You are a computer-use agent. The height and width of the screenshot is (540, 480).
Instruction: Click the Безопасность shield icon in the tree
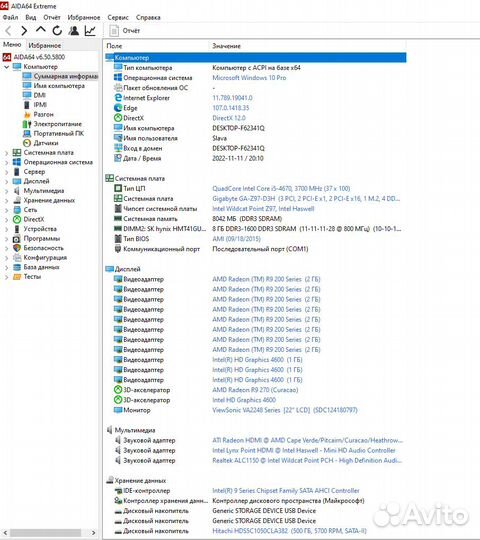17,248
